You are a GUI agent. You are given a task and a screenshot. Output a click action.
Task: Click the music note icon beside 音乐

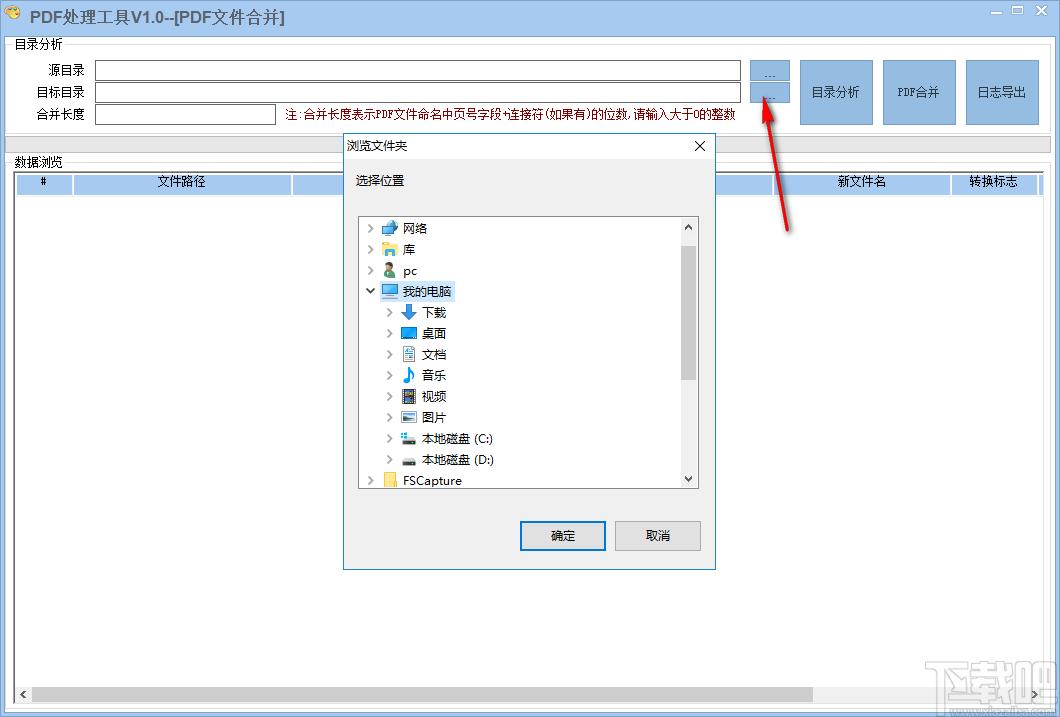(x=409, y=375)
